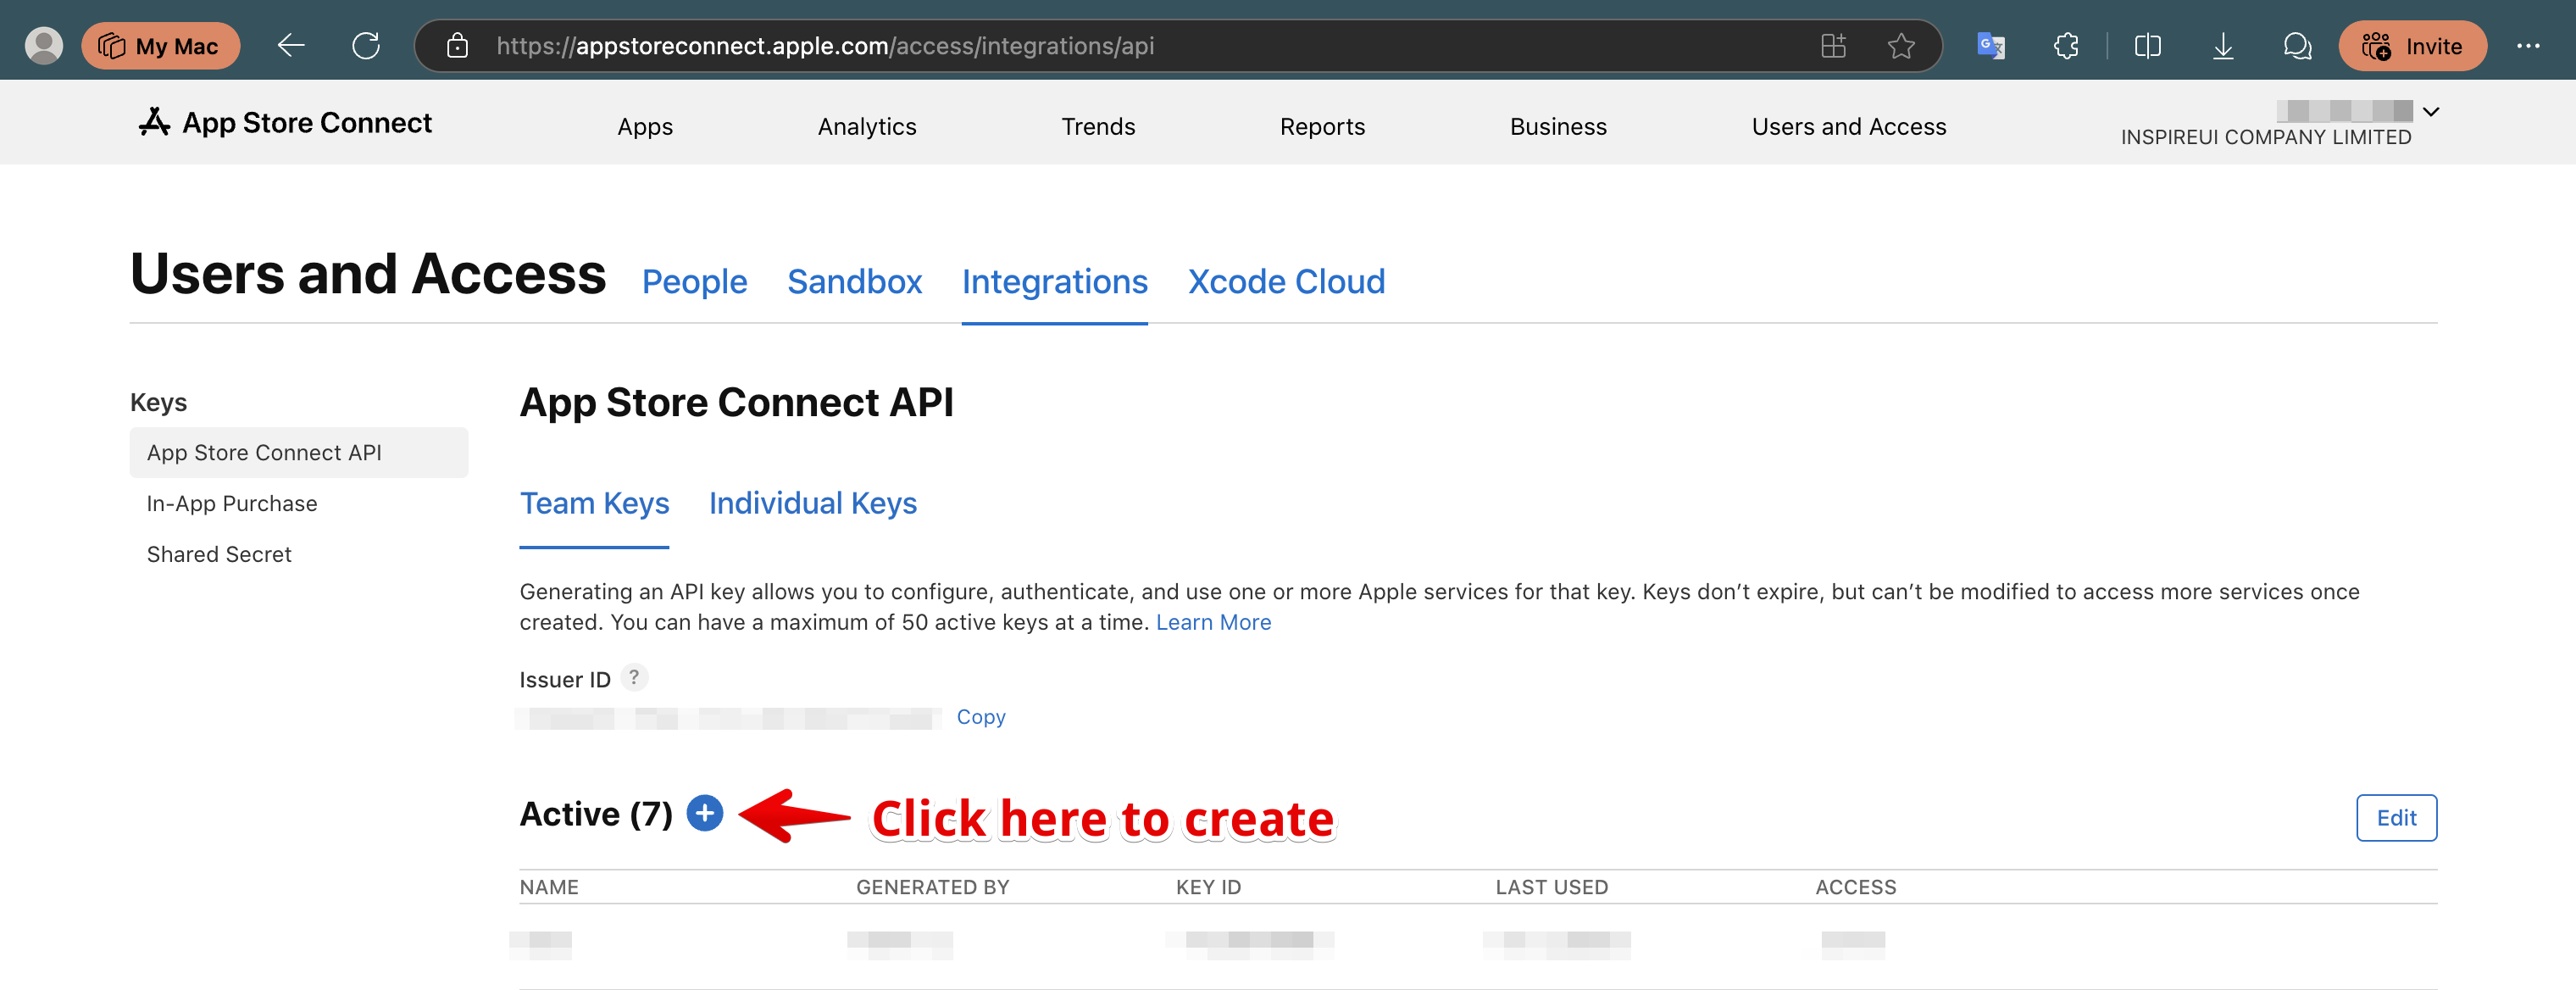Go back using the back arrow
The image size is (2576, 990).
point(291,46)
